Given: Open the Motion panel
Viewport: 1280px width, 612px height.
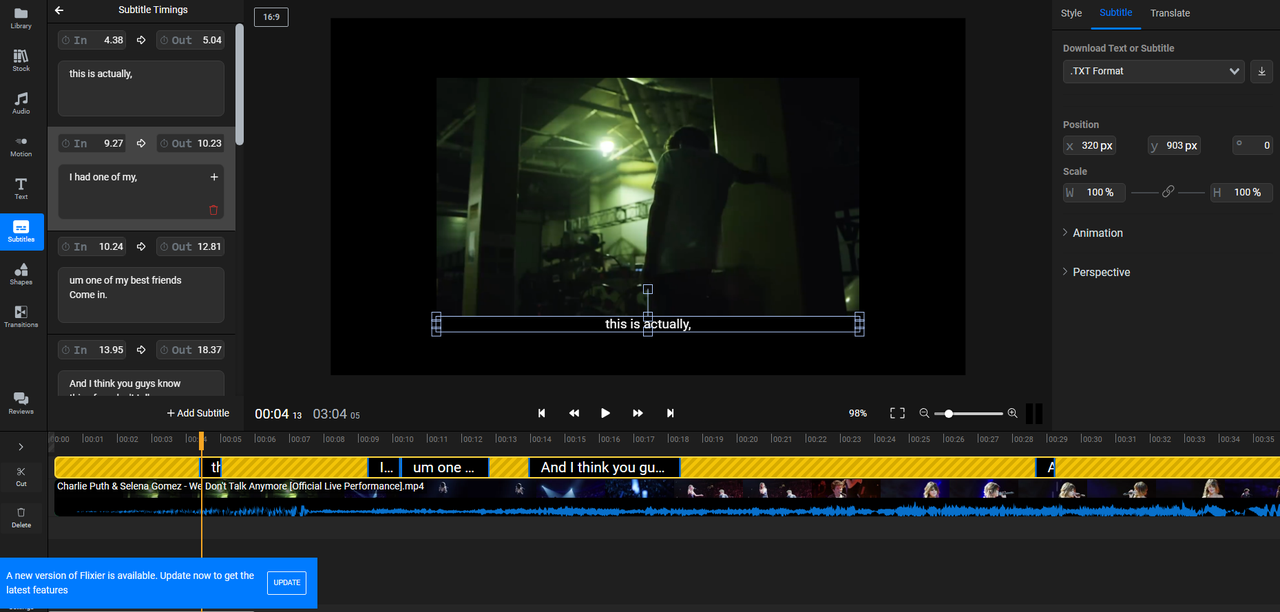Looking at the screenshot, I should point(21,146).
